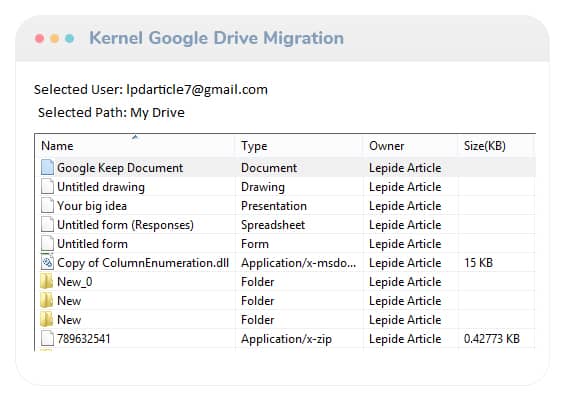Click the Form type cell
Viewport: 565px width, 401px height.
point(255,244)
